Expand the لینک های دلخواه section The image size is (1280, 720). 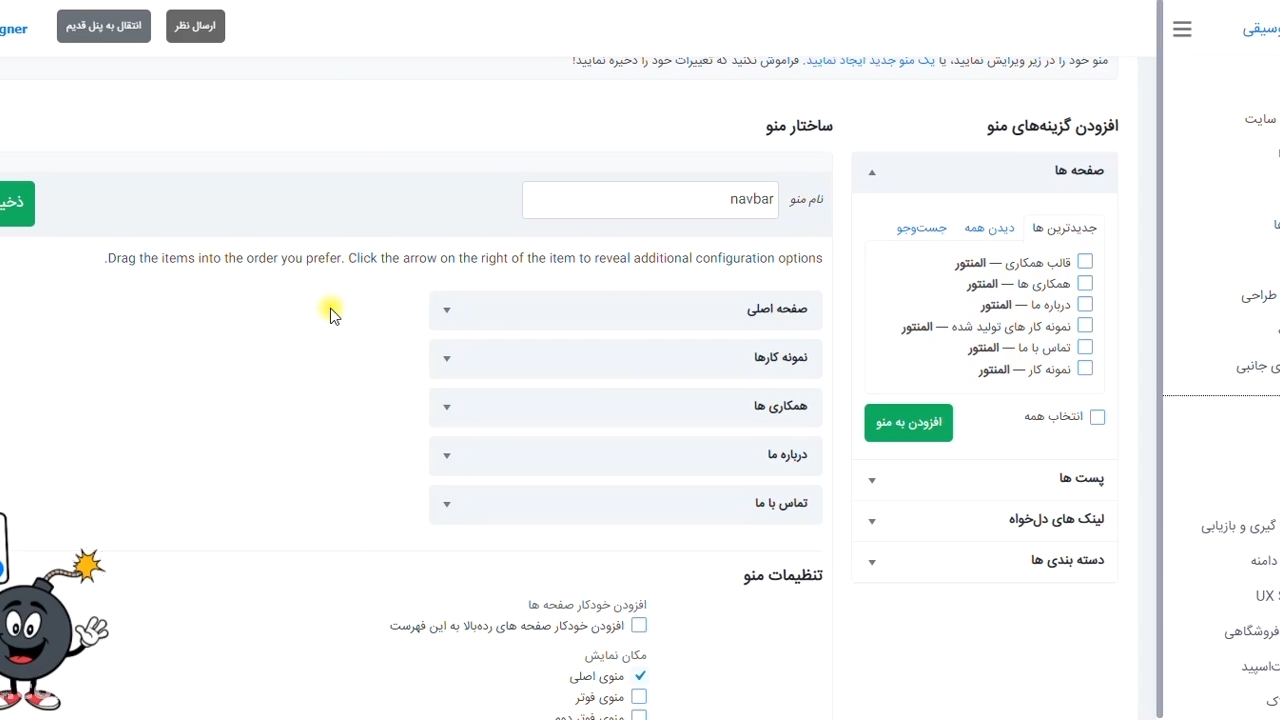tap(872, 522)
